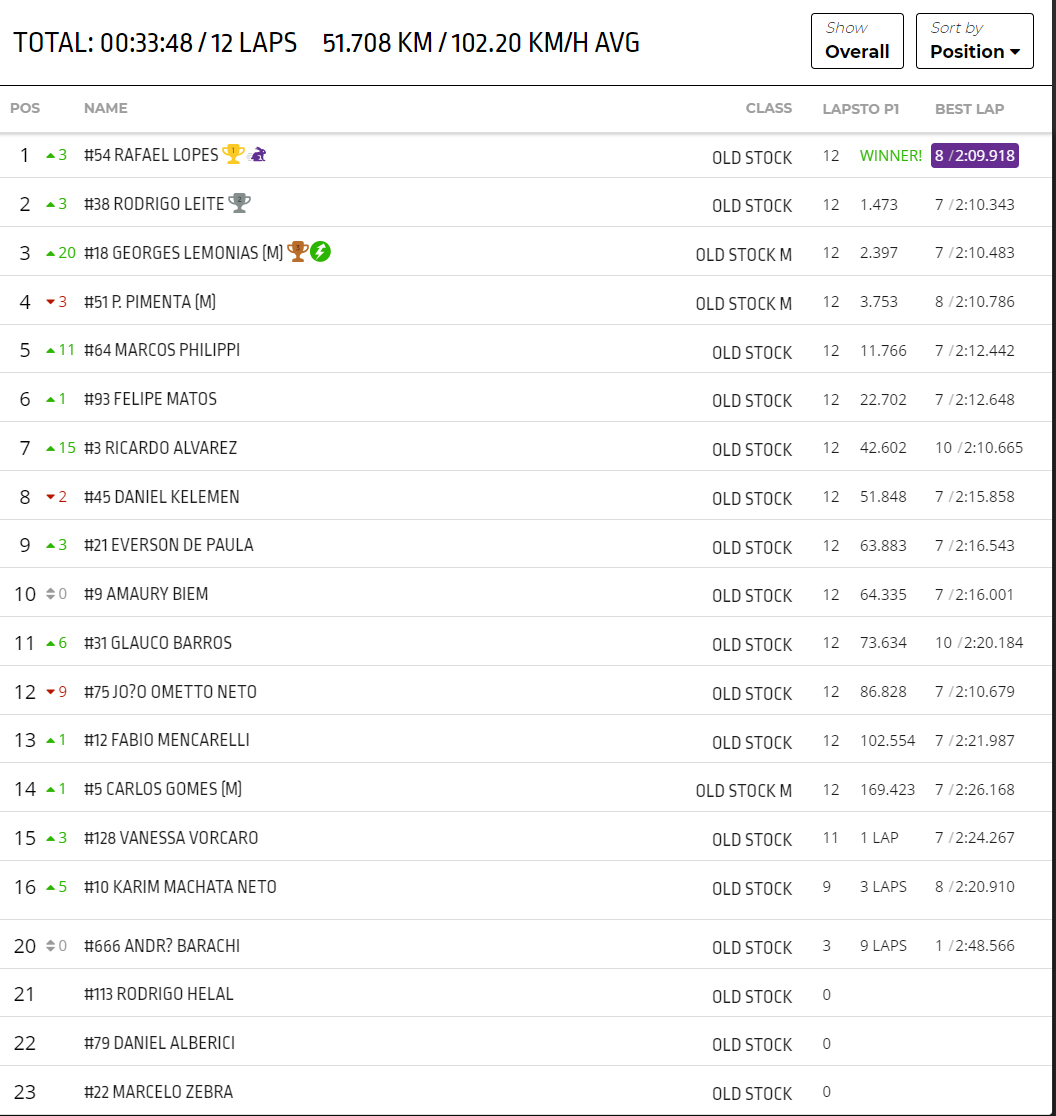Click the green up arrow for Ricardo Alvarez
This screenshot has height=1116, width=1056.
tap(51, 448)
